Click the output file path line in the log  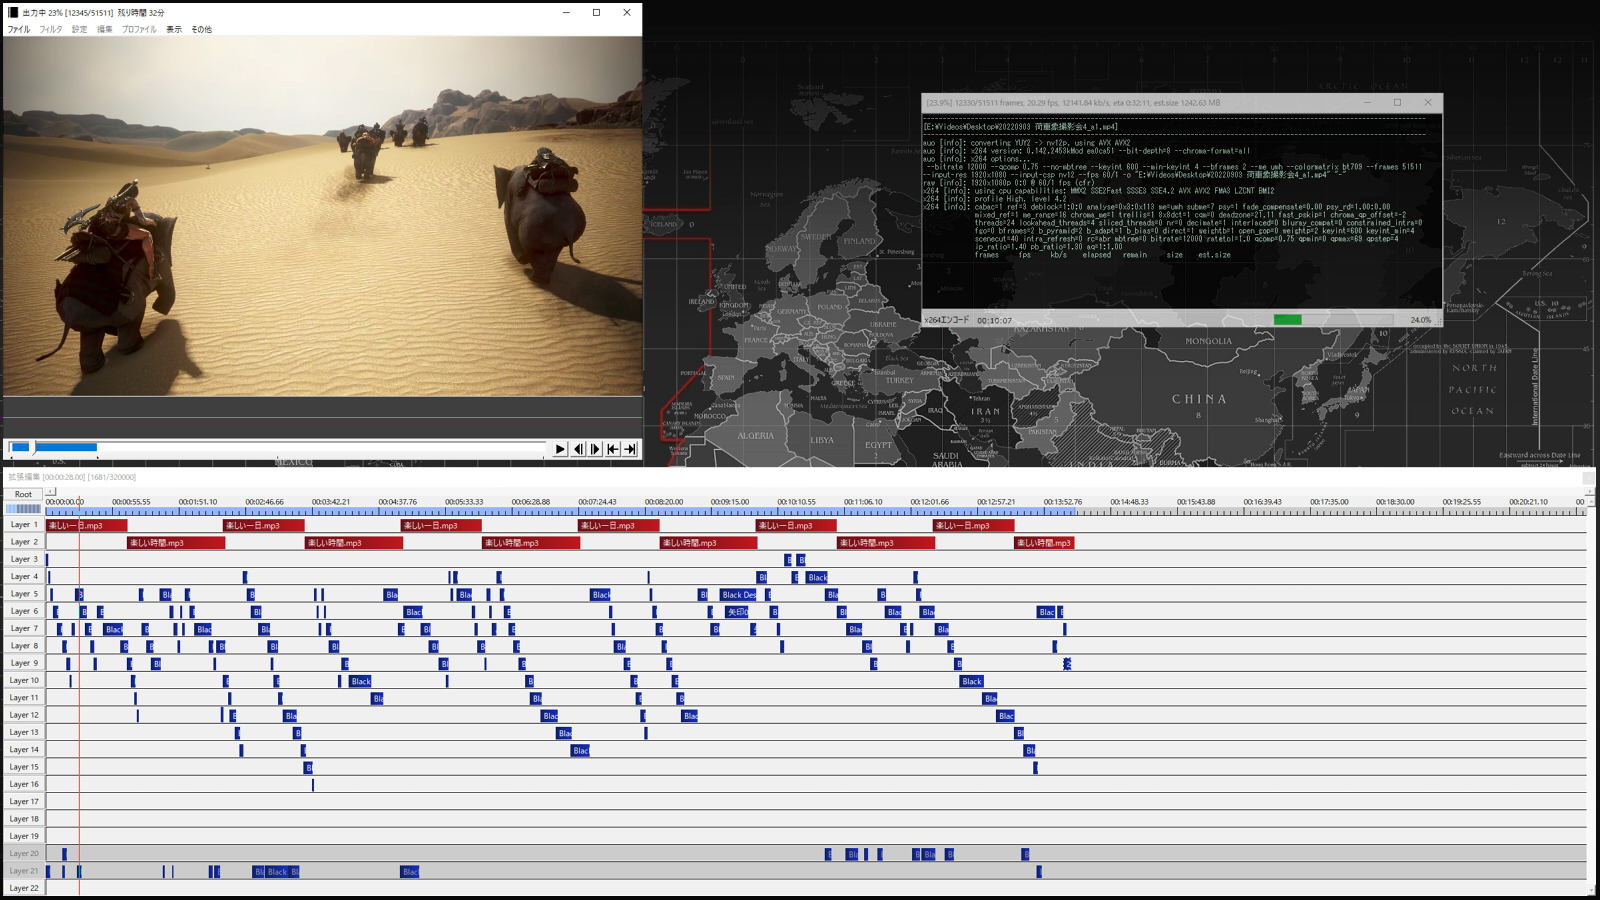1021,127
